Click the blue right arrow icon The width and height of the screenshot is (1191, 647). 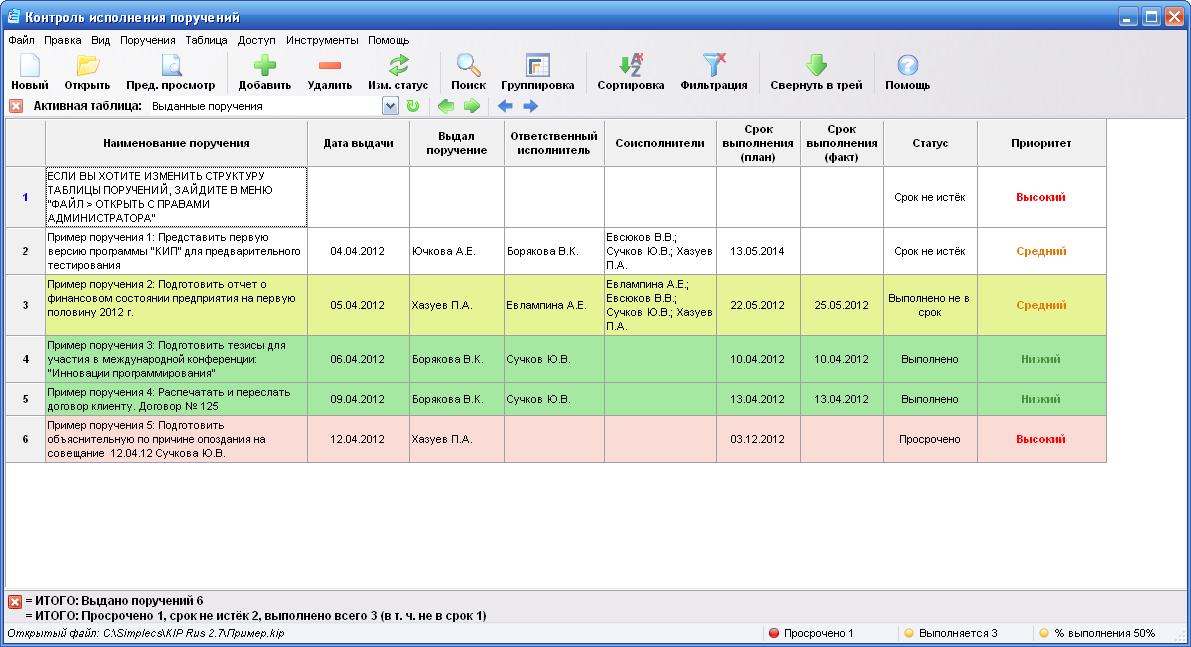tap(530, 106)
